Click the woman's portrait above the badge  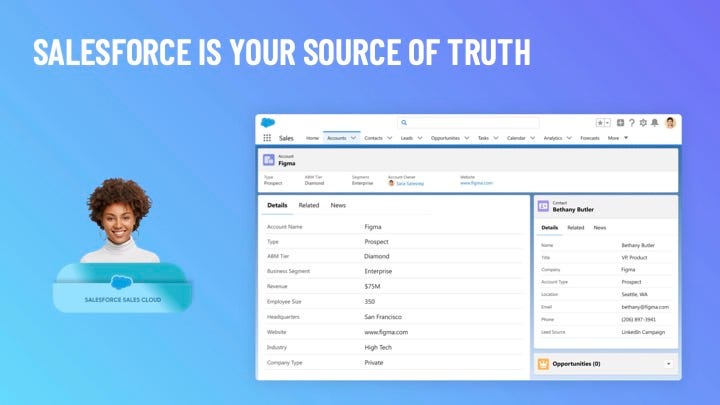click(x=119, y=220)
